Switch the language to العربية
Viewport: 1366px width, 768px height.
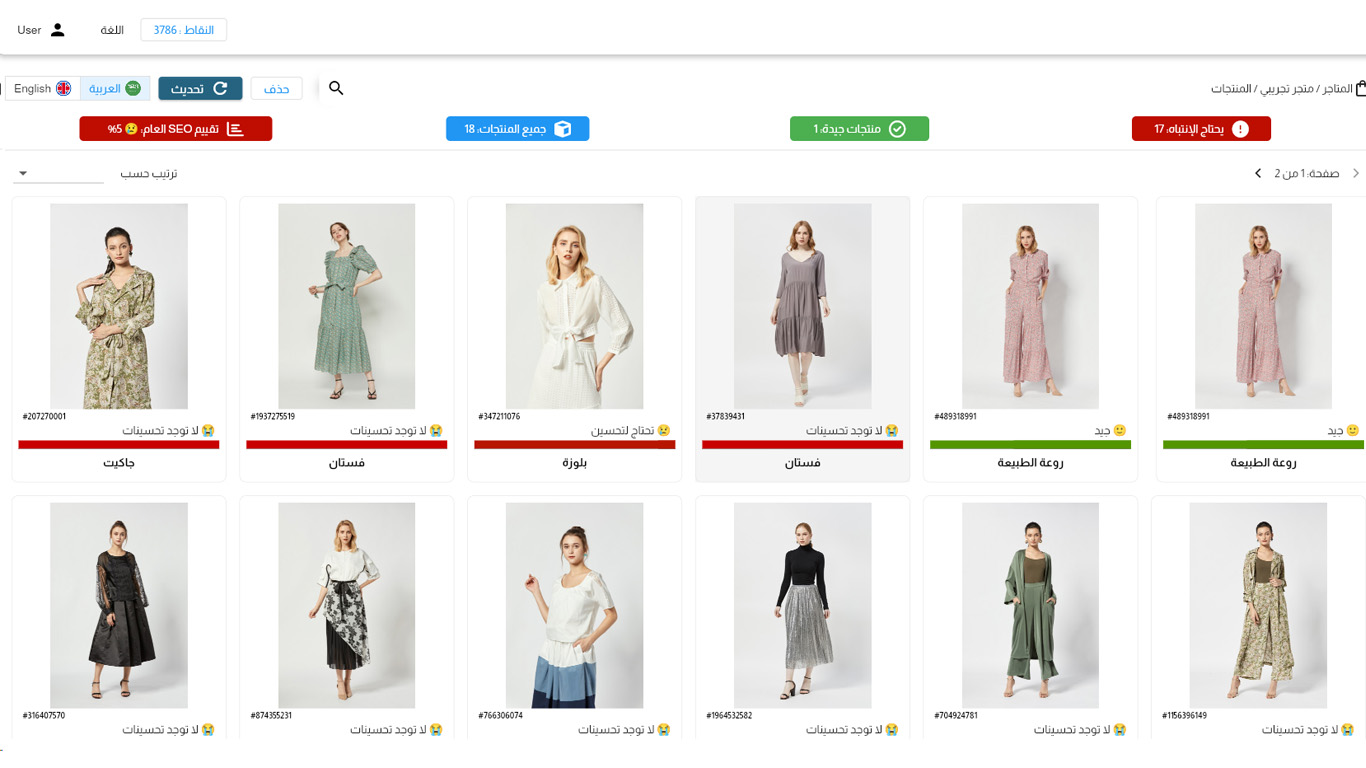pos(115,88)
